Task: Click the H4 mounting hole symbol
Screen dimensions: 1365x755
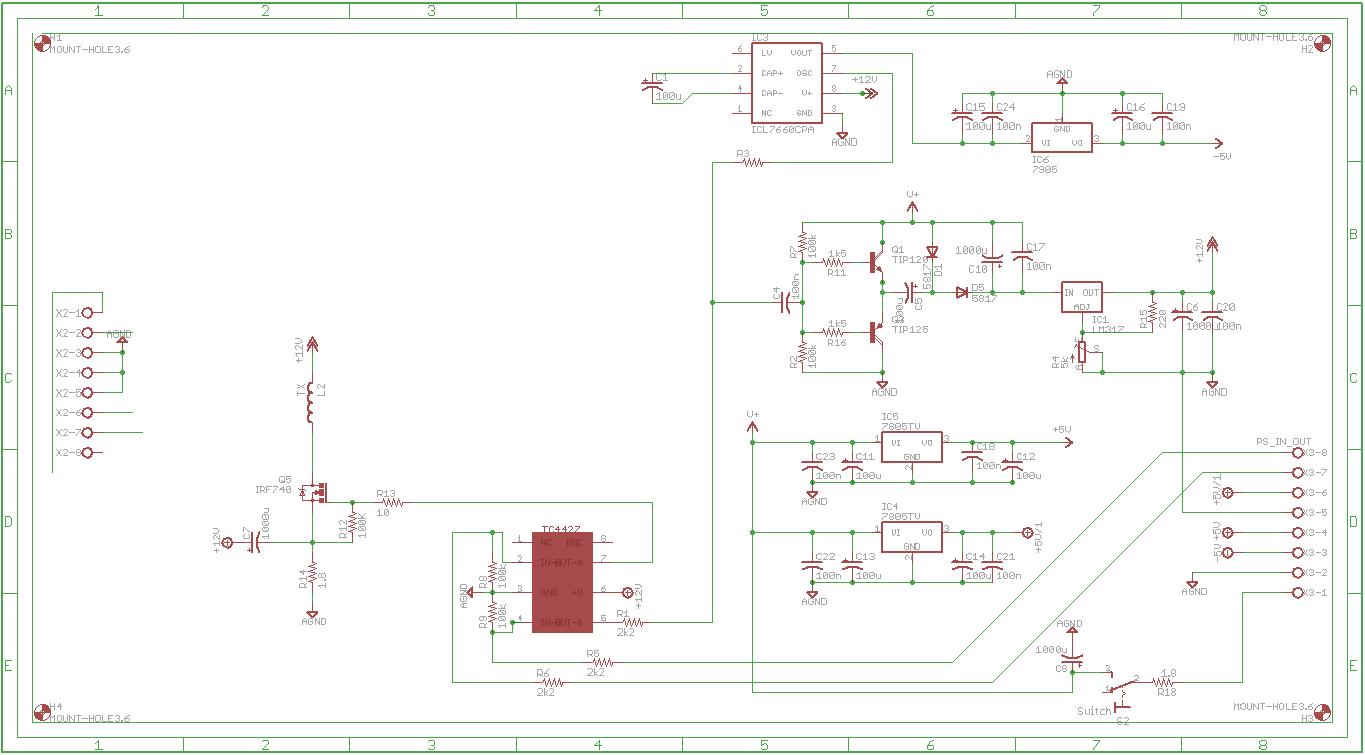Action: point(42,712)
